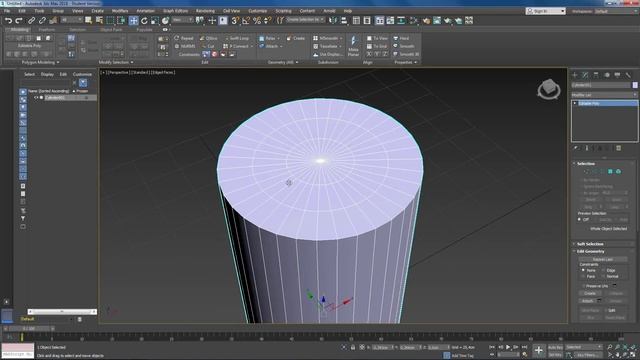Toggle the Auto Key button
The image size is (640, 360).
coord(555,347)
